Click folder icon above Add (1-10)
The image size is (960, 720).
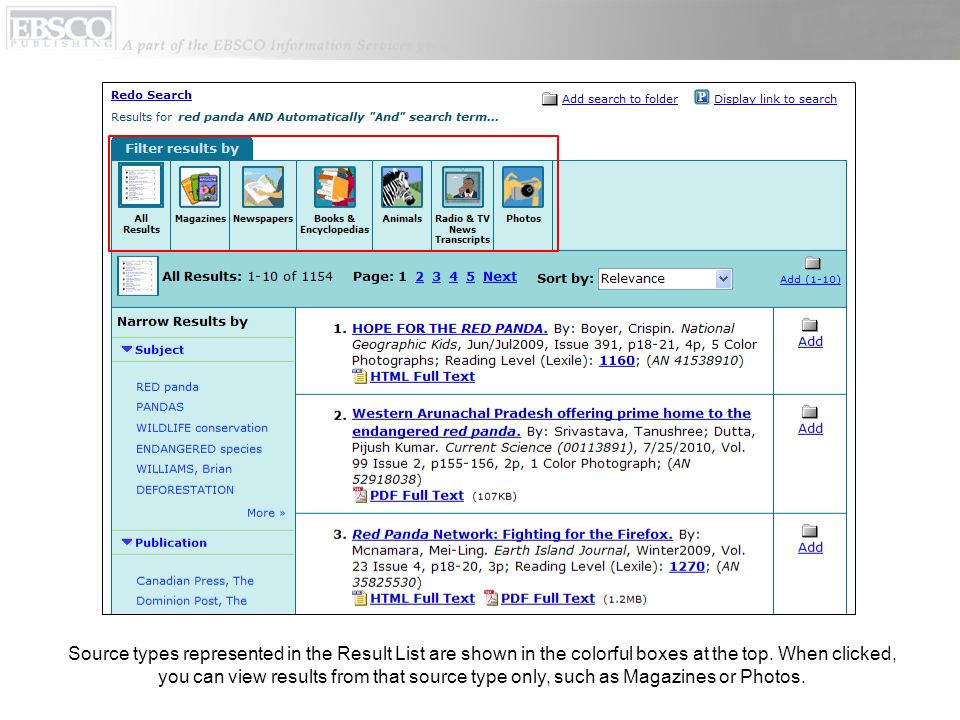point(812,263)
